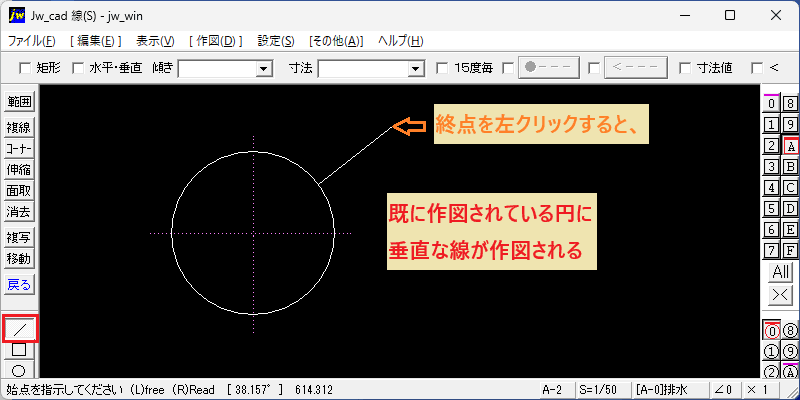Select layer group C square button
Screen dimensions: 800x400
[790, 187]
